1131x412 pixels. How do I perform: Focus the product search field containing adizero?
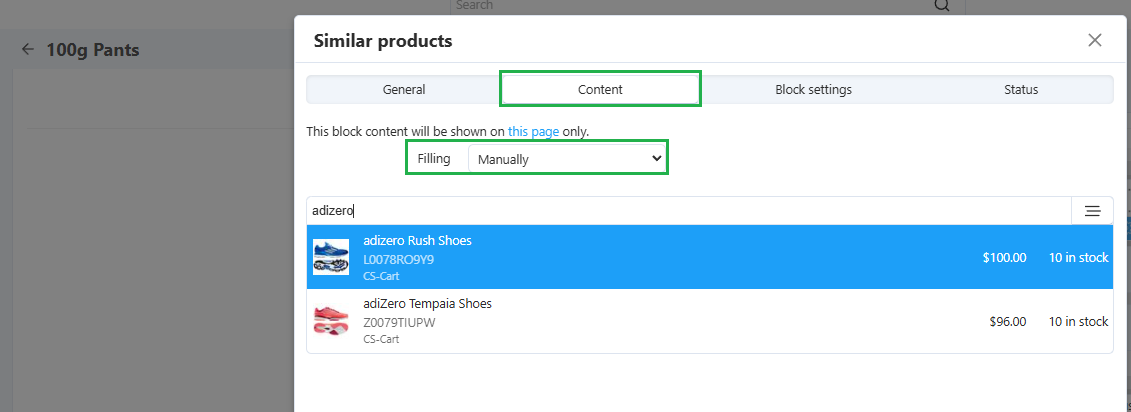pos(689,211)
